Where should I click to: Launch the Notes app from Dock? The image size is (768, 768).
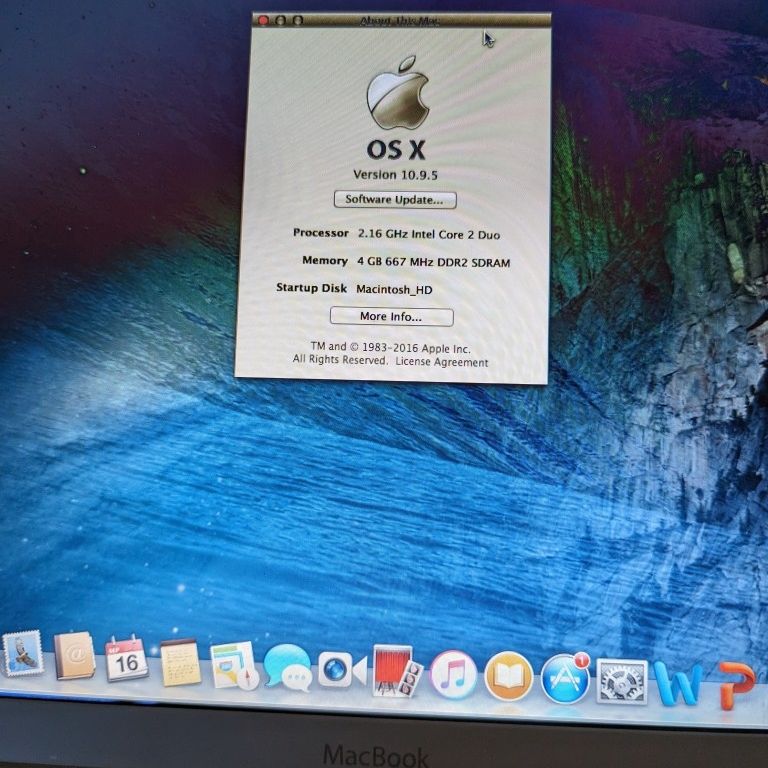coord(181,662)
